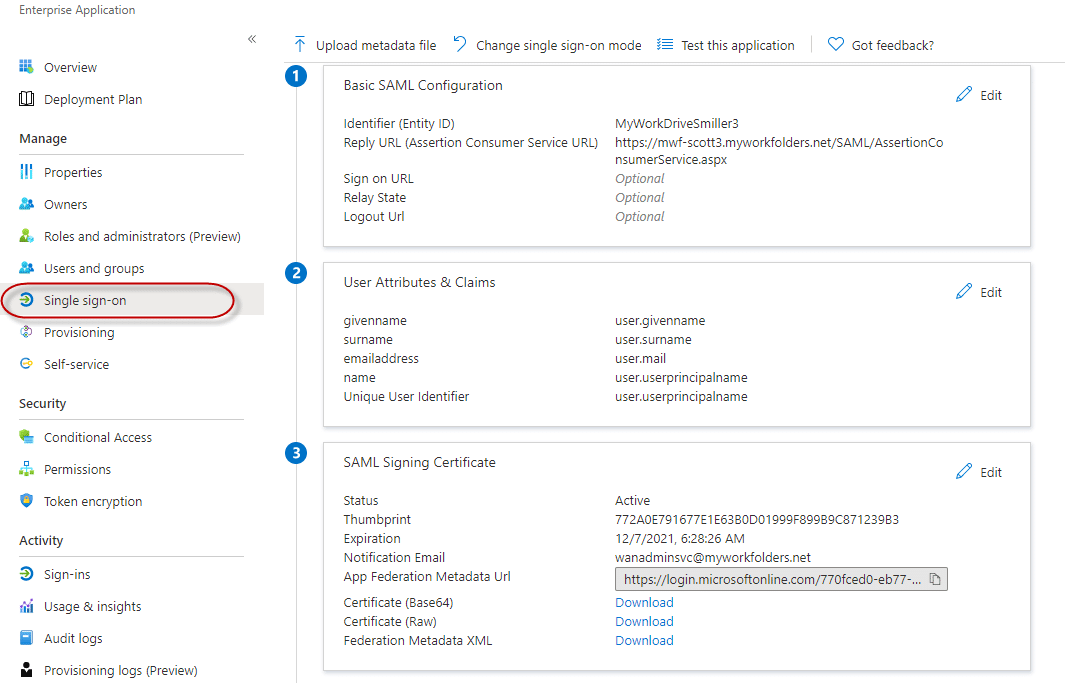Open the Token encryption shield icon
Screen dimensions: 1065x683
tap(27, 501)
